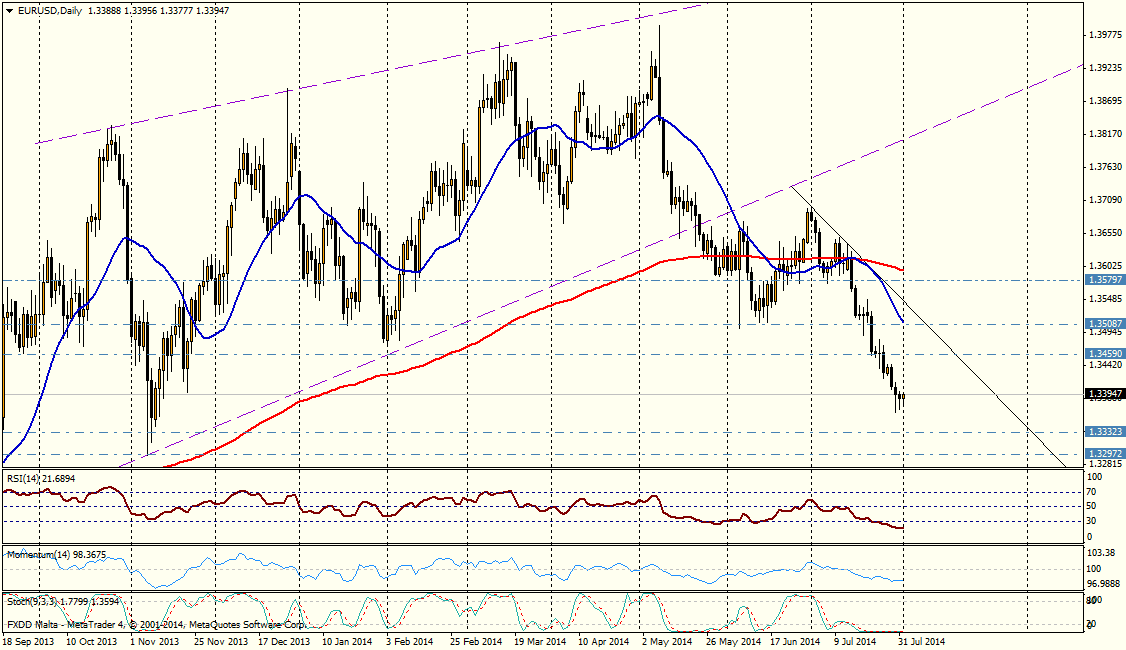Click the 31 Jul 2014 date label

(x=921, y=640)
